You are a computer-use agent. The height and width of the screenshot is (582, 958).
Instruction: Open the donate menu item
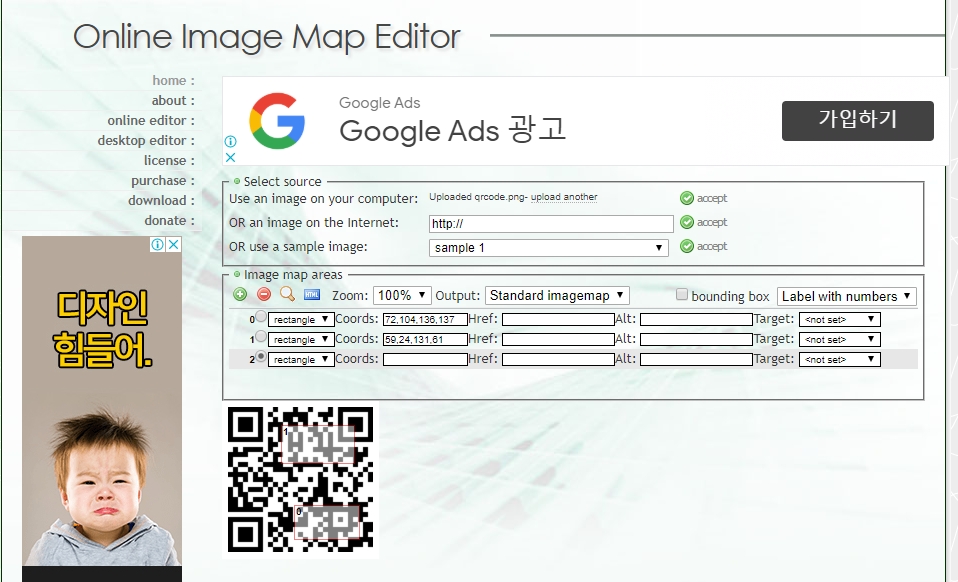pyautogui.click(x=169, y=220)
